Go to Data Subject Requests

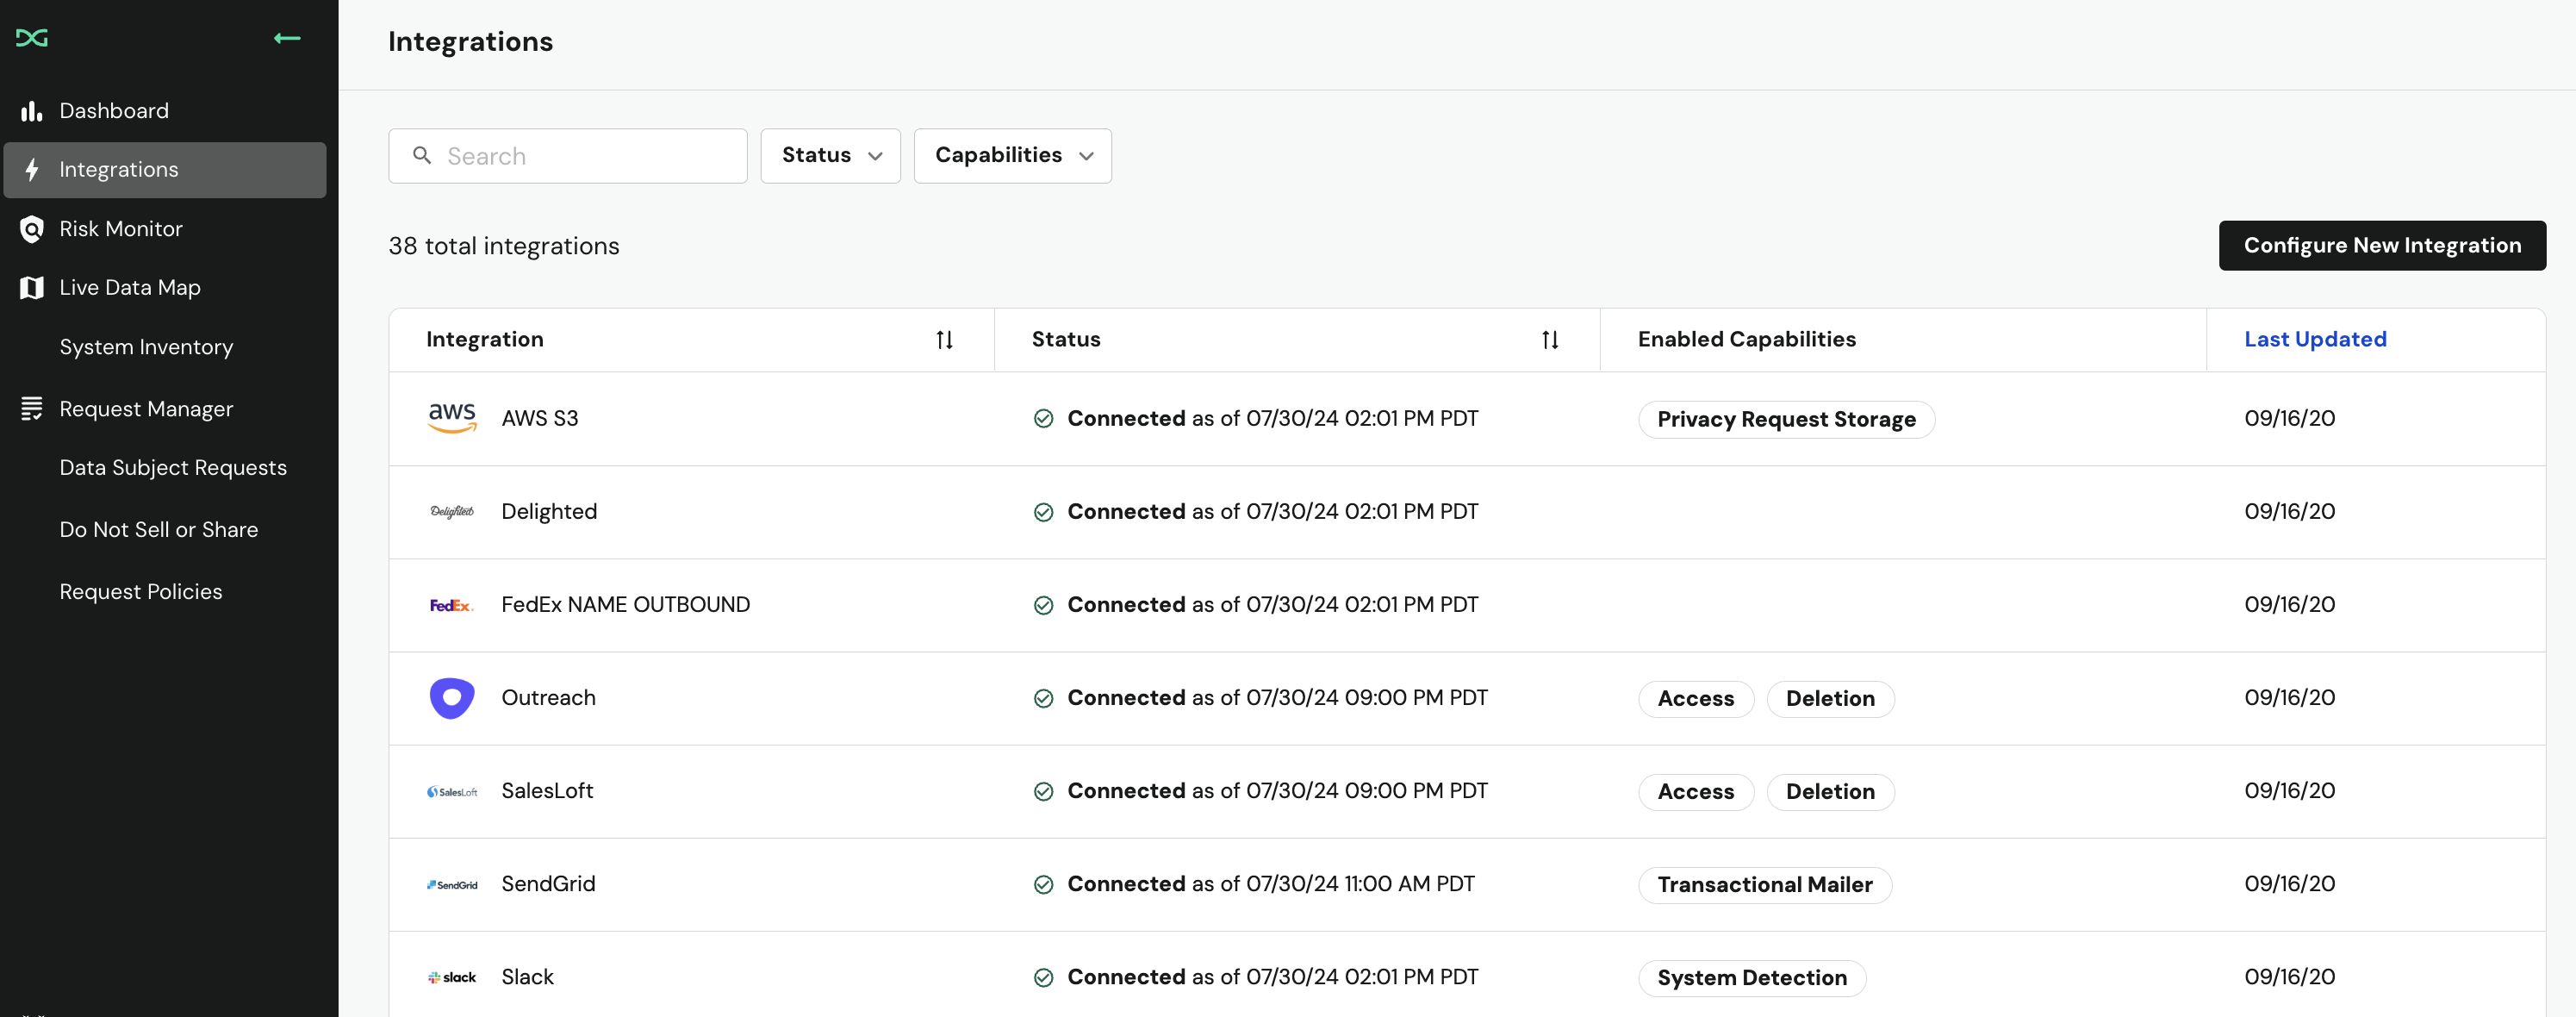click(x=173, y=468)
